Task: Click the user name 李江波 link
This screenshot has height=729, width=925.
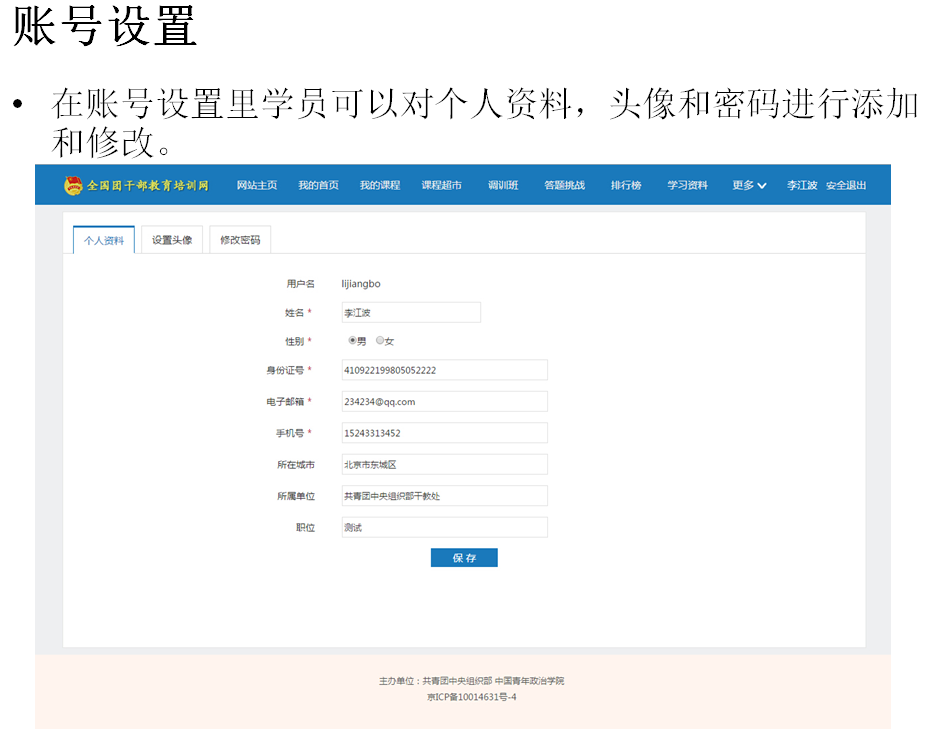Action: [802, 185]
